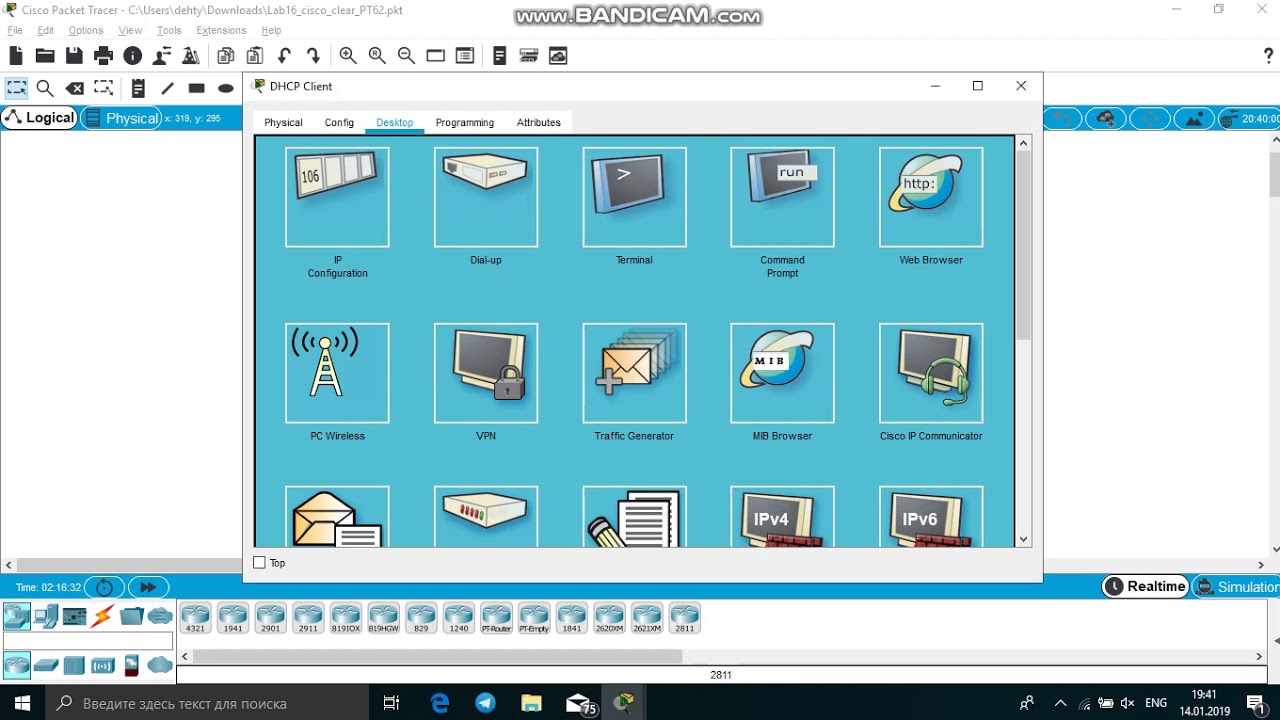Image resolution: width=1280 pixels, height=720 pixels.
Task: Select the Draw Rectangle tool
Action: point(196,88)
